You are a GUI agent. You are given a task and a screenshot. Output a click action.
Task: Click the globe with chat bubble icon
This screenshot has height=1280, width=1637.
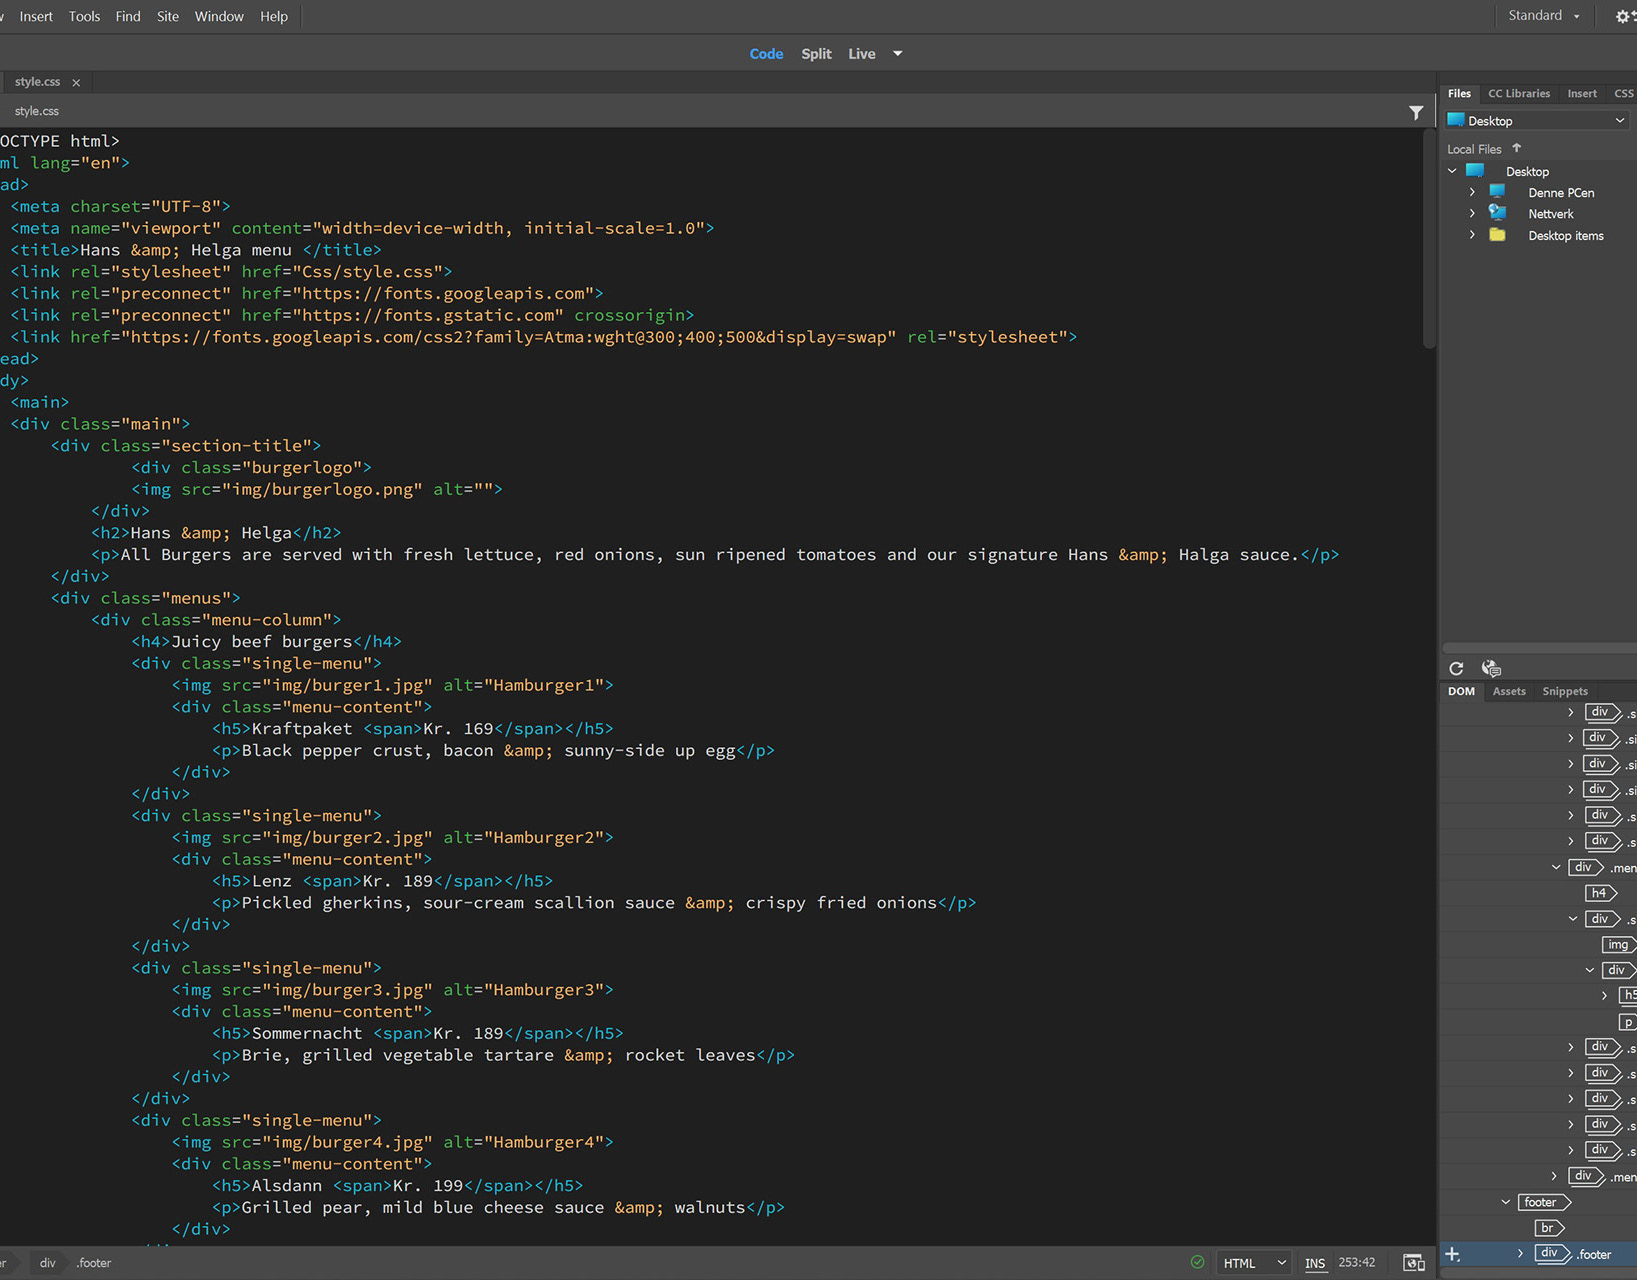[1491, 668]
